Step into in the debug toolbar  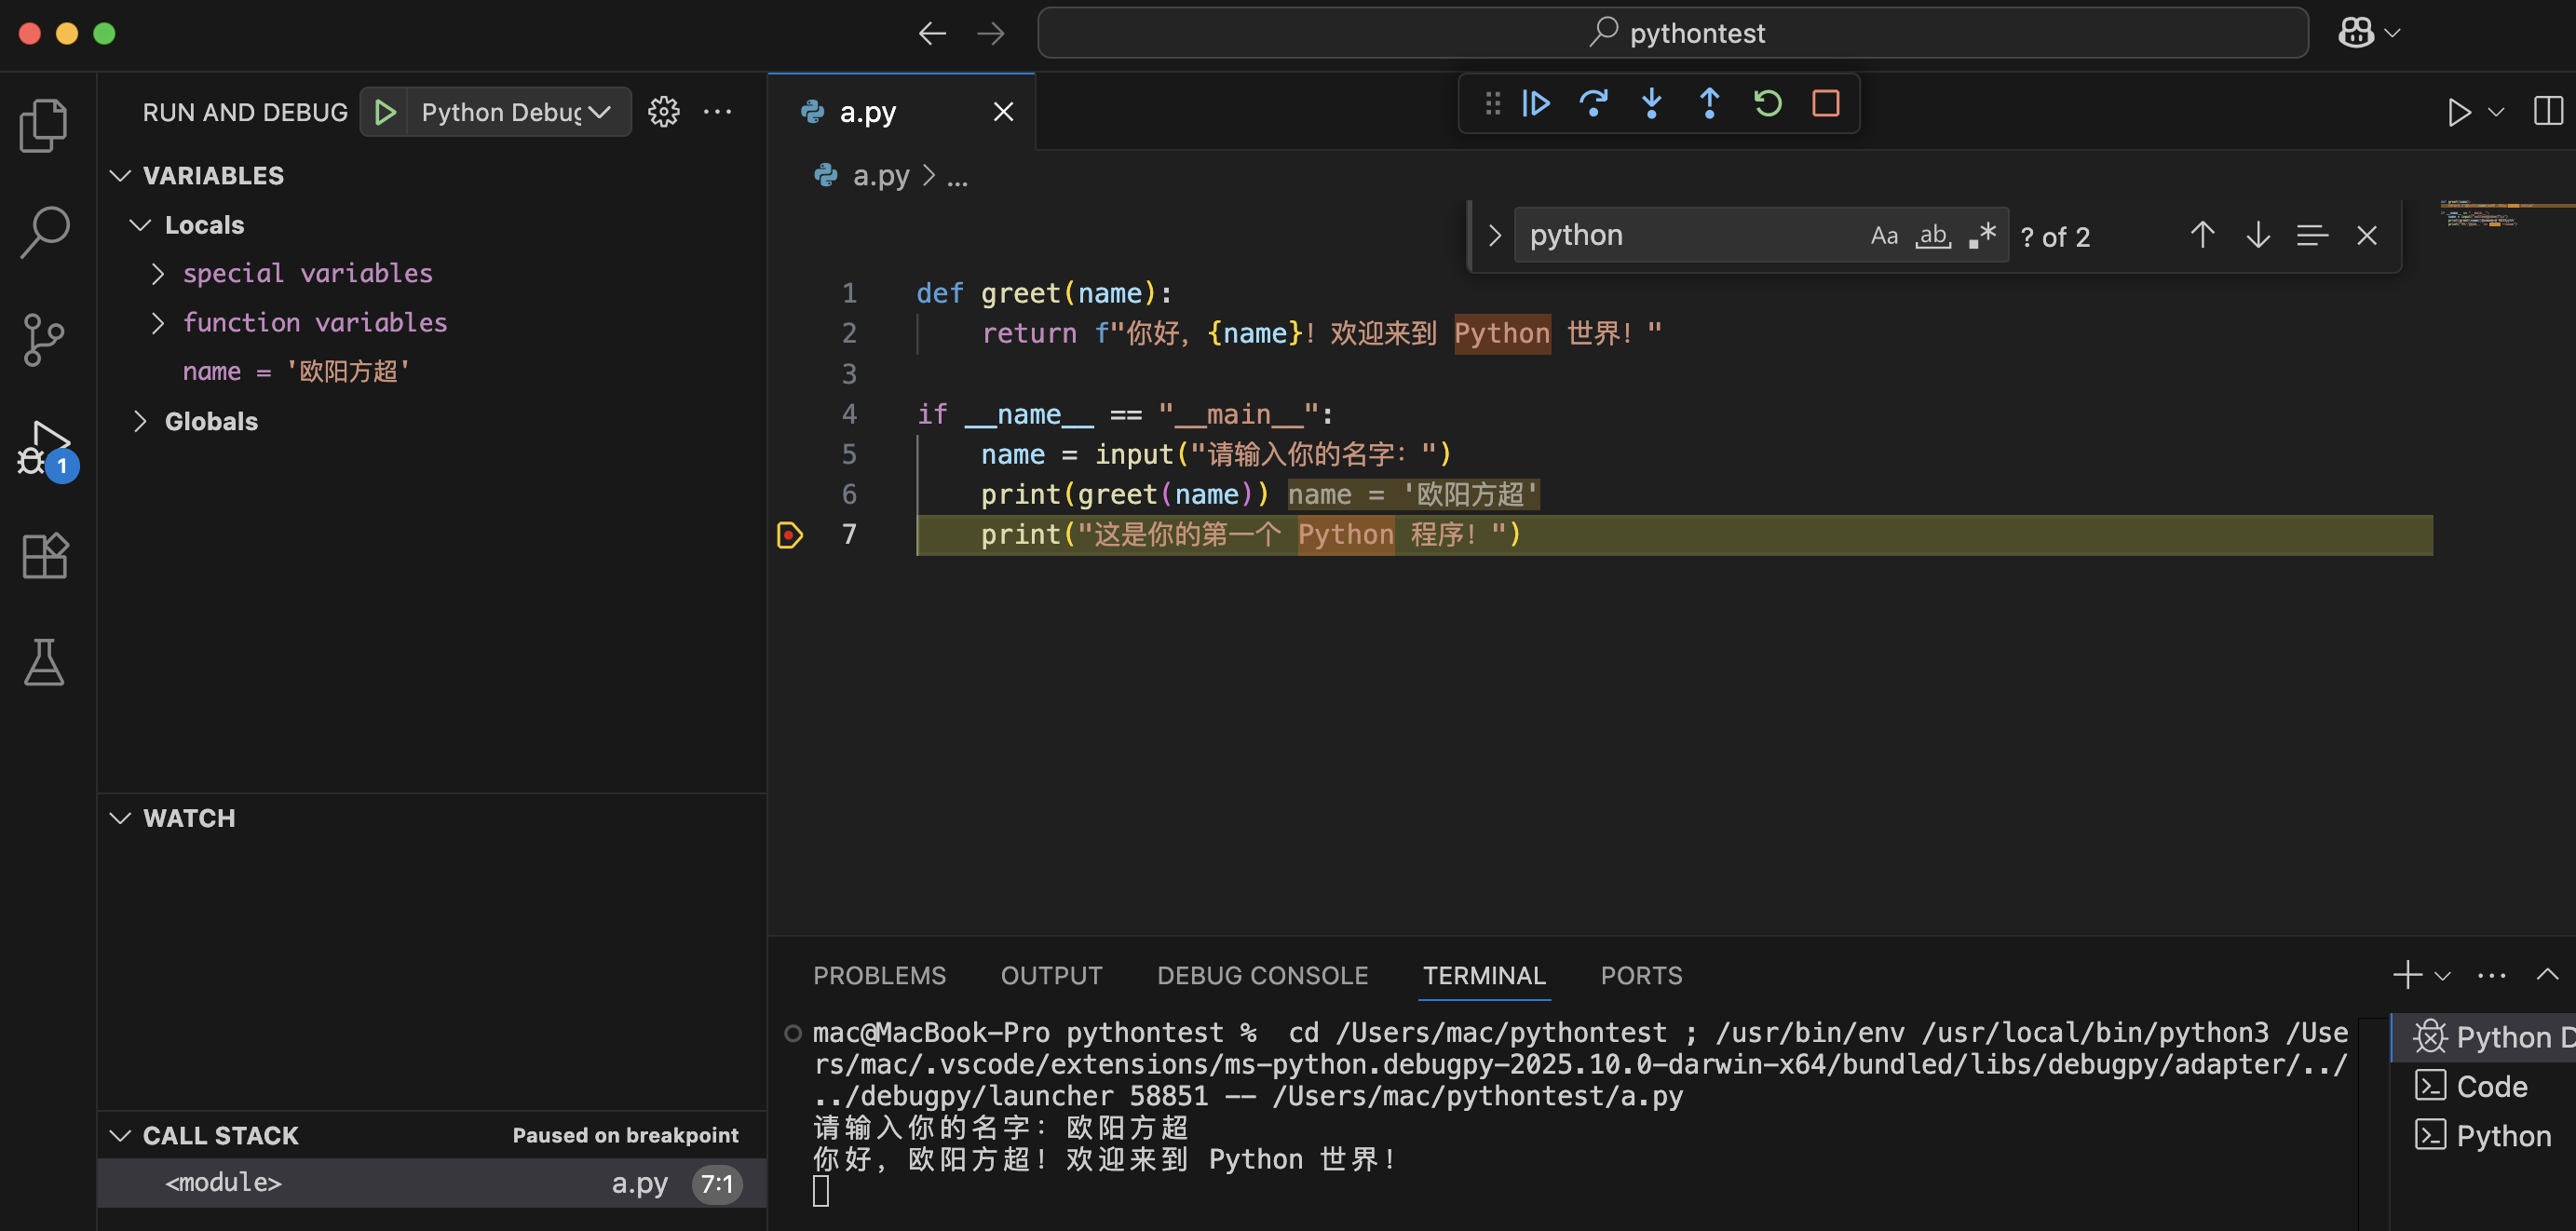point(1652,103)
